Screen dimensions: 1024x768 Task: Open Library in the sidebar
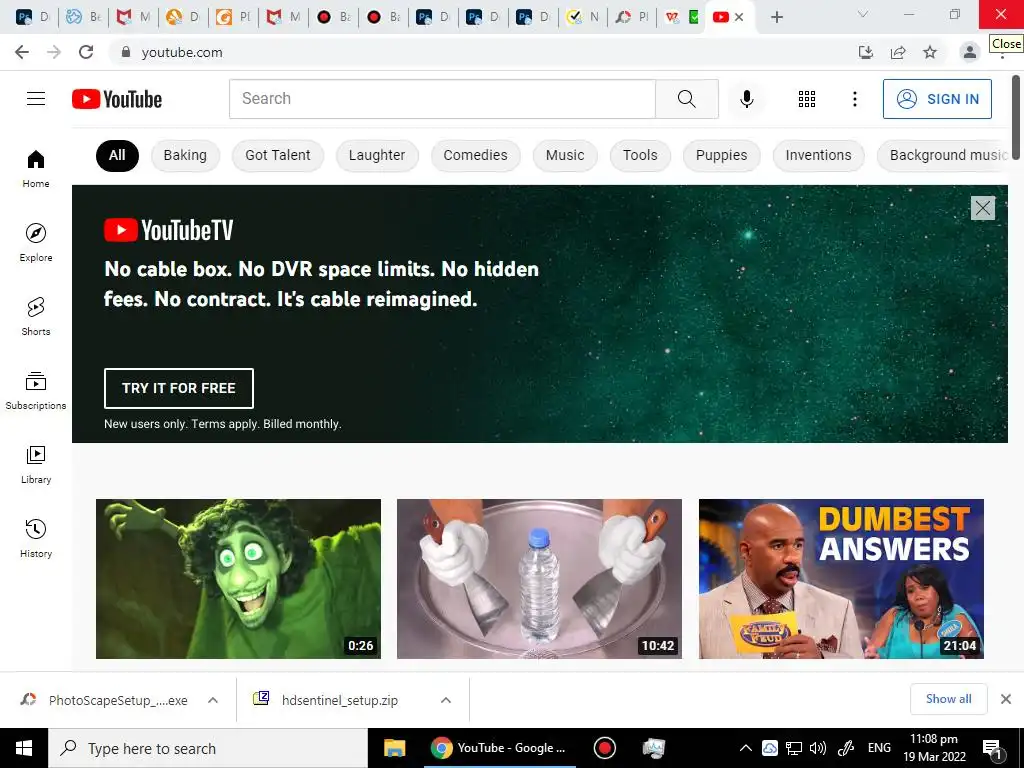[36, 464]
